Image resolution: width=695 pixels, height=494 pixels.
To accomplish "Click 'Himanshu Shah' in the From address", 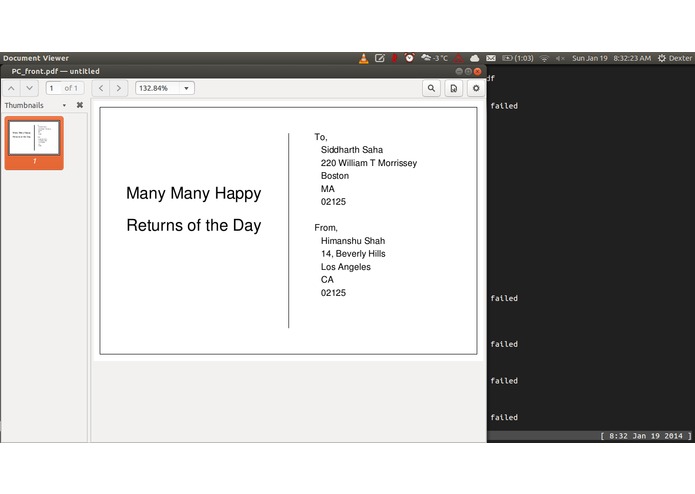I will 353,241.
